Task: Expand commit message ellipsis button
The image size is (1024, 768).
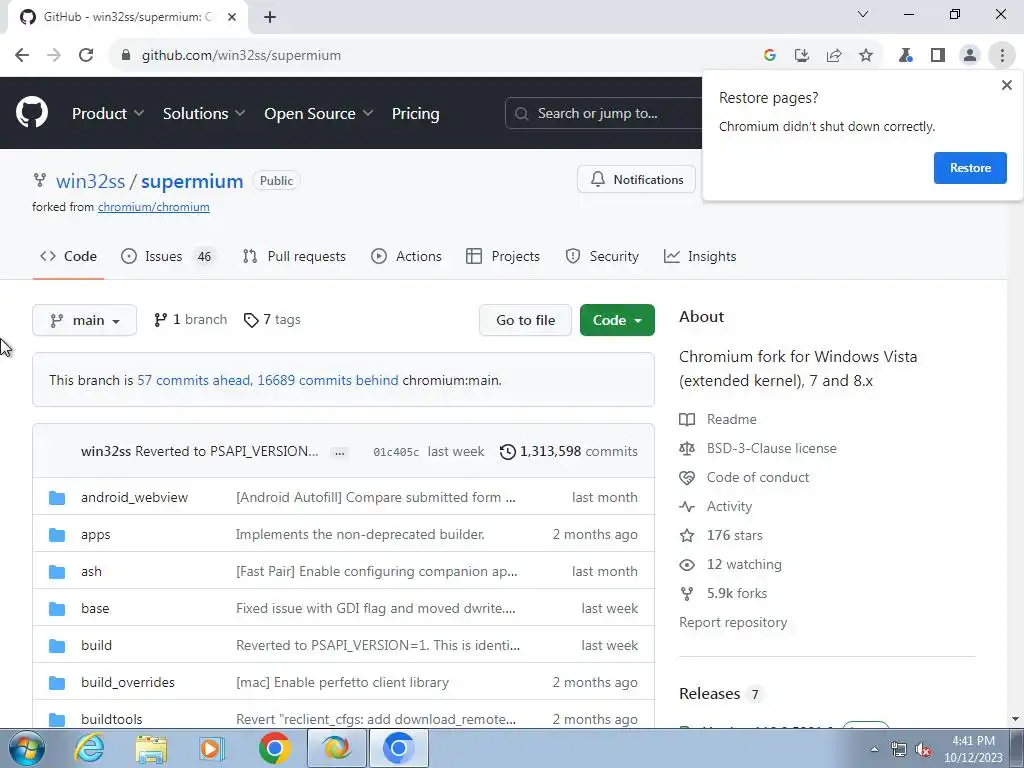Action: point(340,452)
